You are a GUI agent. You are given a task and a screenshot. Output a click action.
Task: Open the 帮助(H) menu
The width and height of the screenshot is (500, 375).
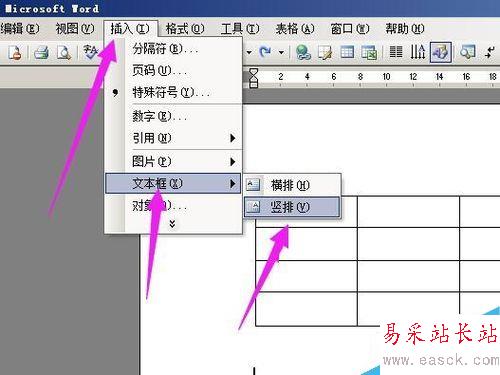coord(405,29)
